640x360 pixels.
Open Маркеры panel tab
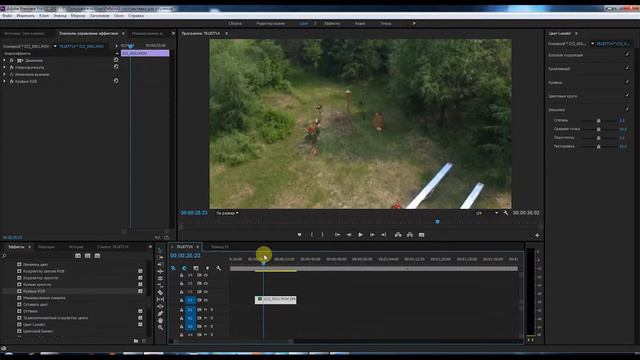click(x=46, y=247)
